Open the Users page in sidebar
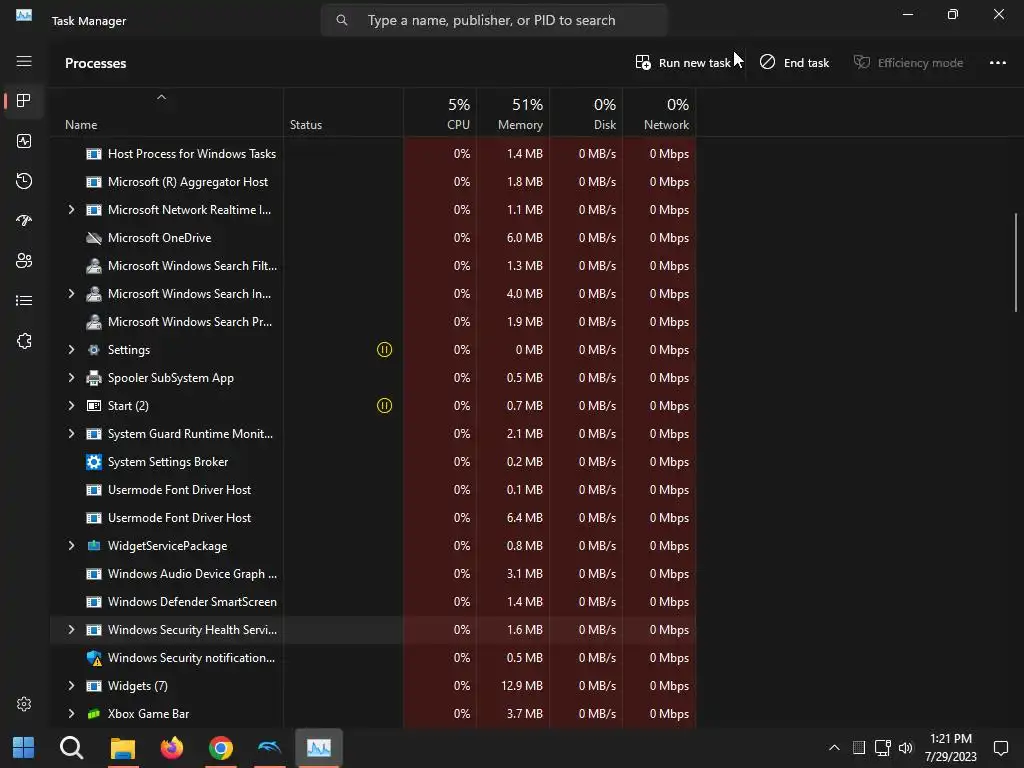Viewport: 1024px width, 768px height. [24, 261]
